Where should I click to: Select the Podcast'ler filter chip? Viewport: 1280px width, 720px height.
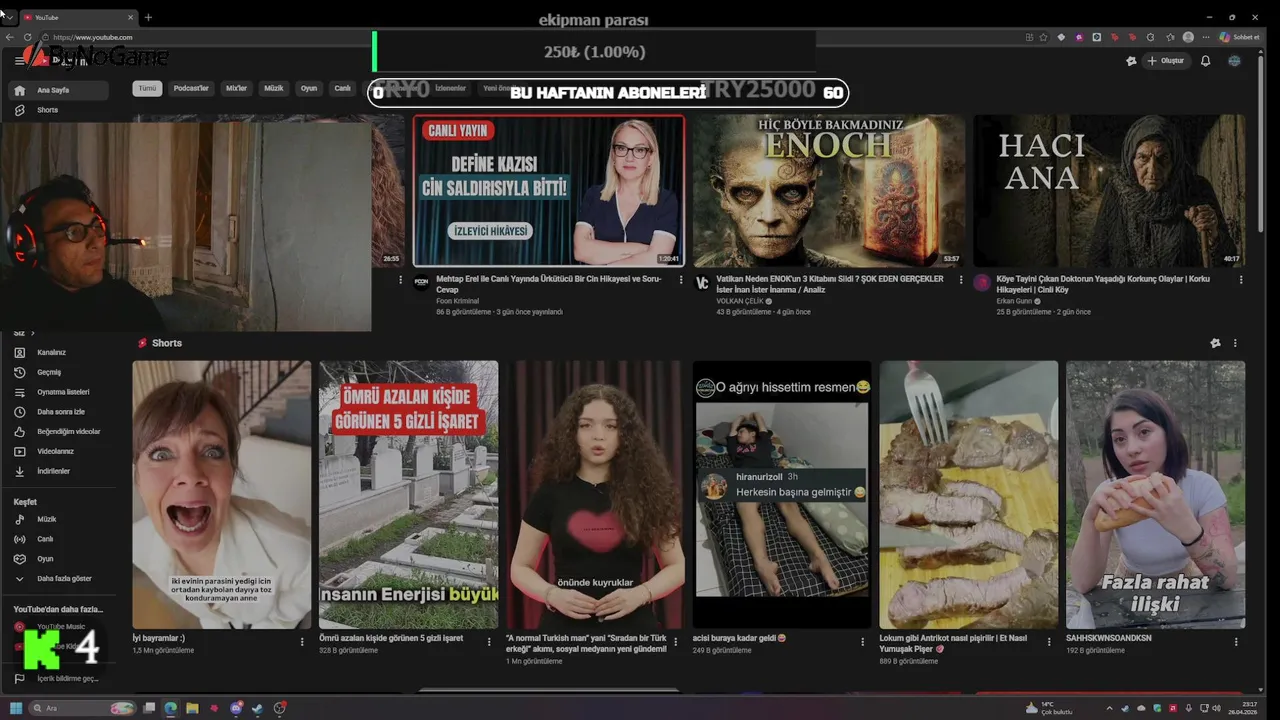pyautogui.click(x=191, y=88)
